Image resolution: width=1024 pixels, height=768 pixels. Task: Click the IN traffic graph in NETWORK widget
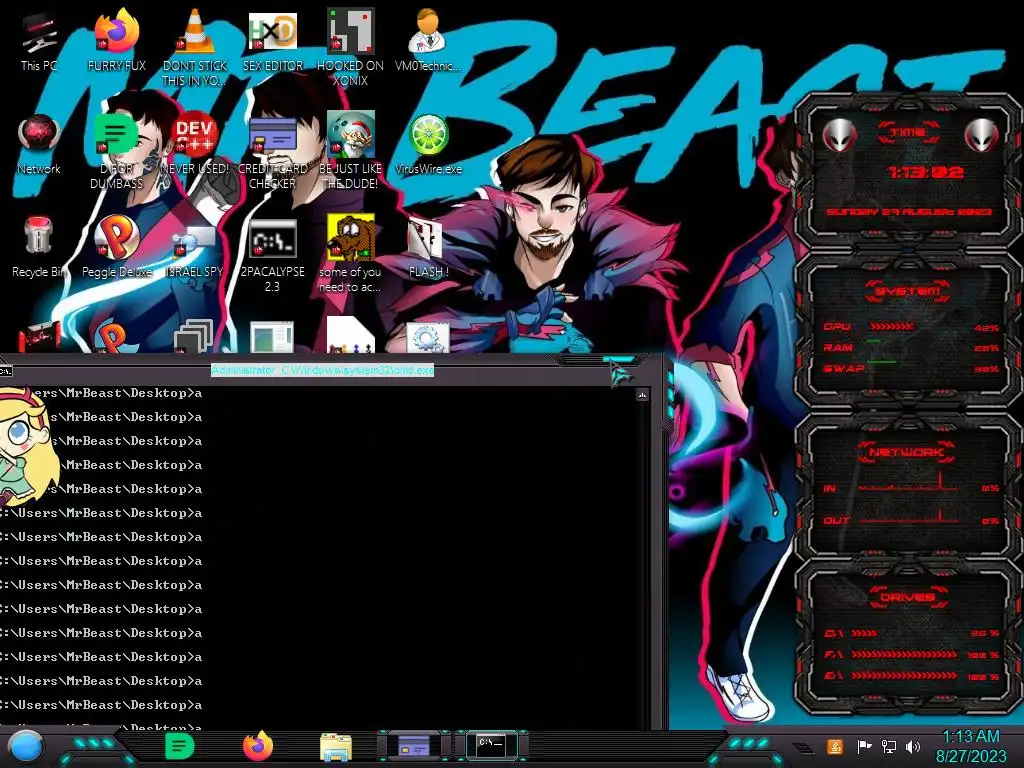909,482
